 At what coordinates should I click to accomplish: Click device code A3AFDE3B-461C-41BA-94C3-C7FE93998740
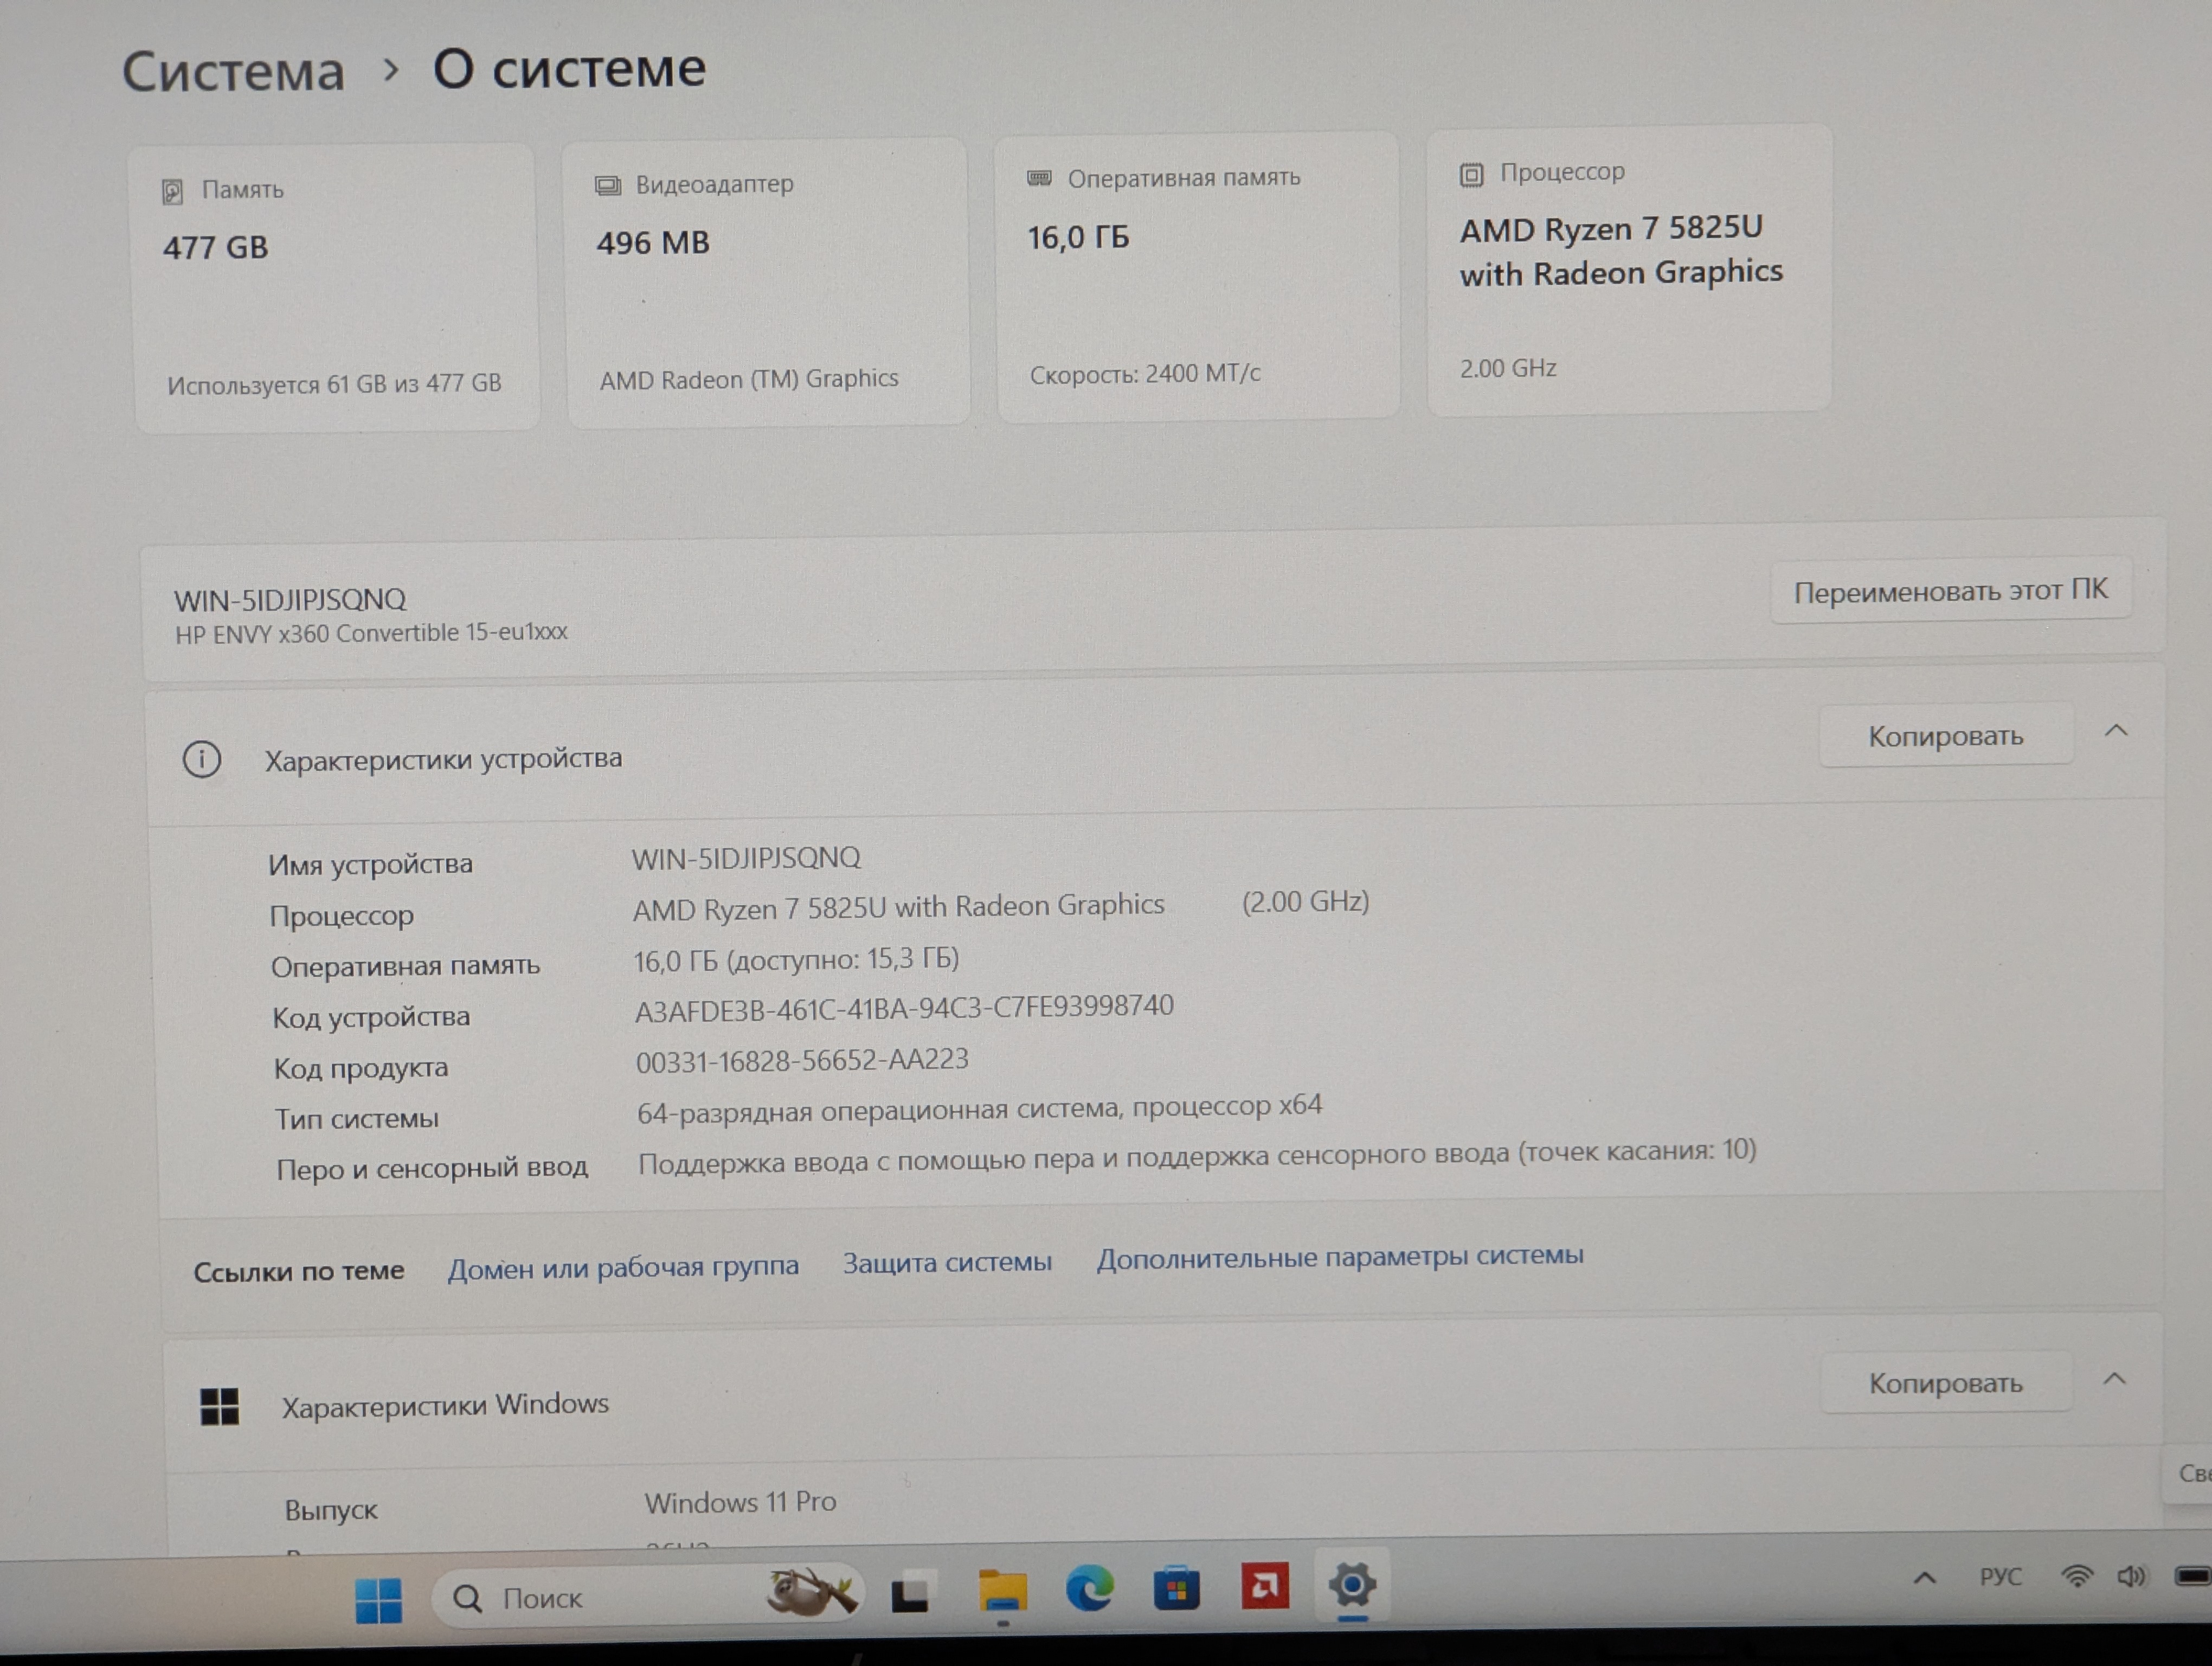904,1008
